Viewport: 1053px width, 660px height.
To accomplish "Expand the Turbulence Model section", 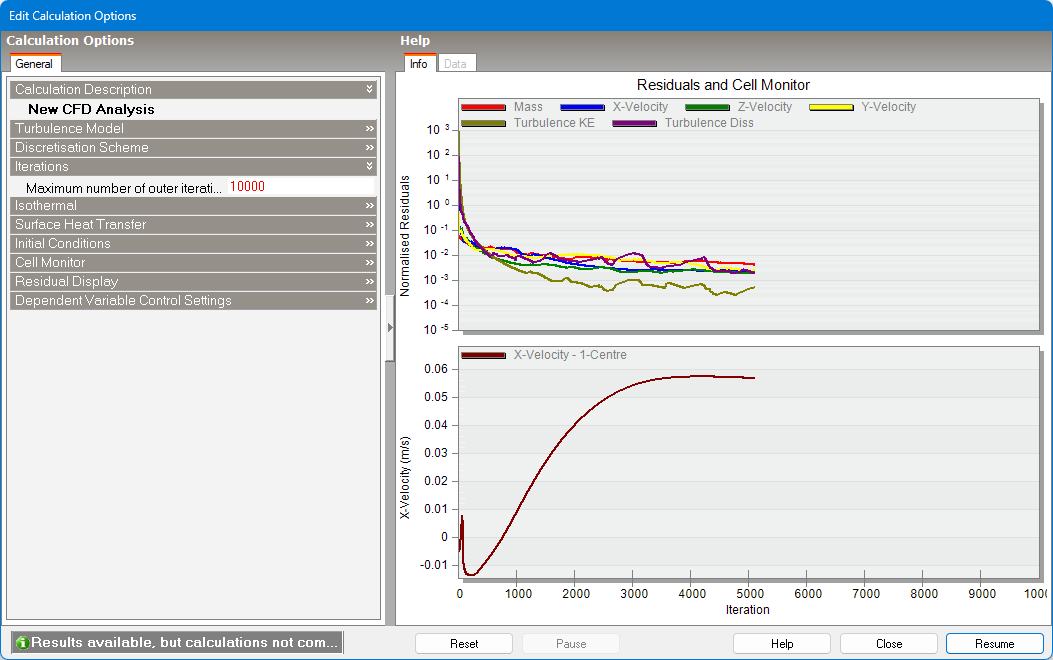I will pos(369,129).
